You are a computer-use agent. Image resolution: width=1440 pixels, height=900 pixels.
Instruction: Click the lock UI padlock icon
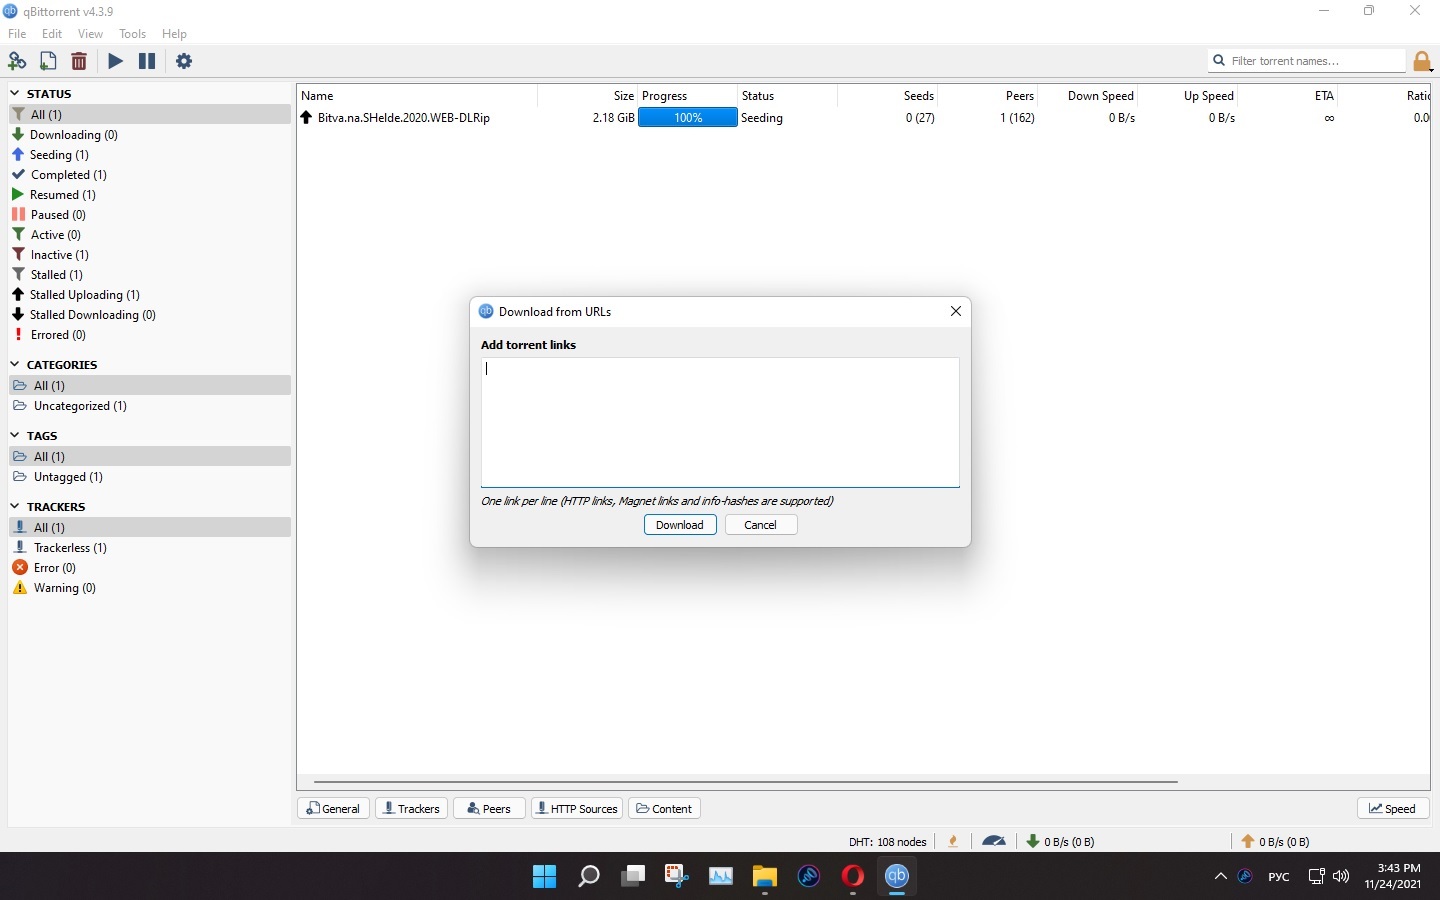(1422, 62)
